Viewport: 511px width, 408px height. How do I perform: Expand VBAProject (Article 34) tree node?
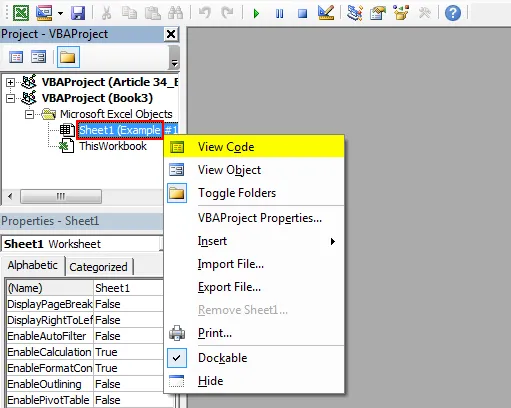click(x=10, y=82)
